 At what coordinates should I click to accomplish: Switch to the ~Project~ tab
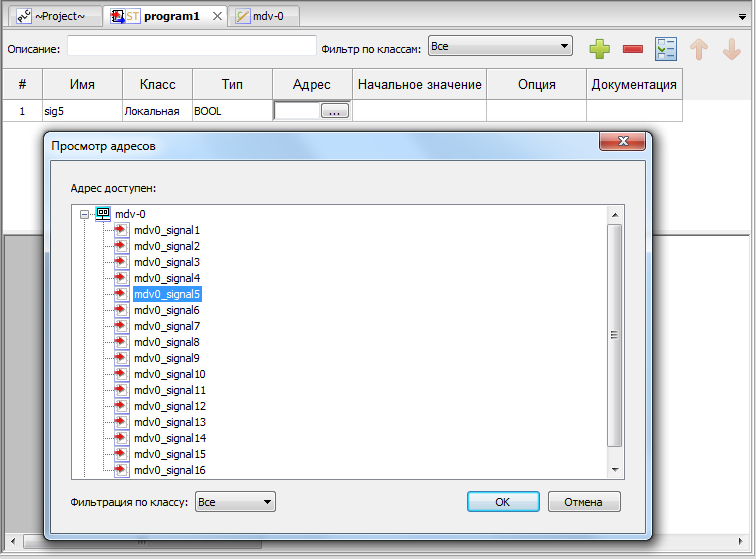point(56,16)
